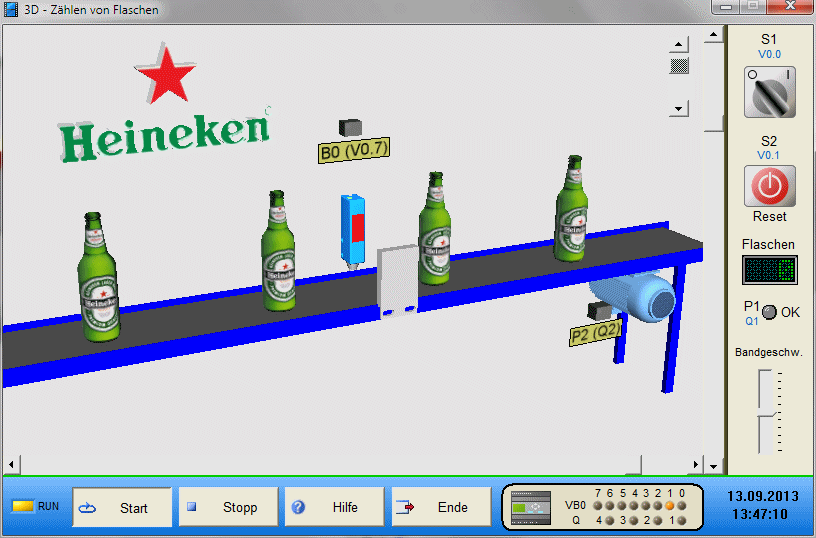The image size is (816, 538).
Task: Click the exit arrow icon on Ende
Action: coord(405,507)
